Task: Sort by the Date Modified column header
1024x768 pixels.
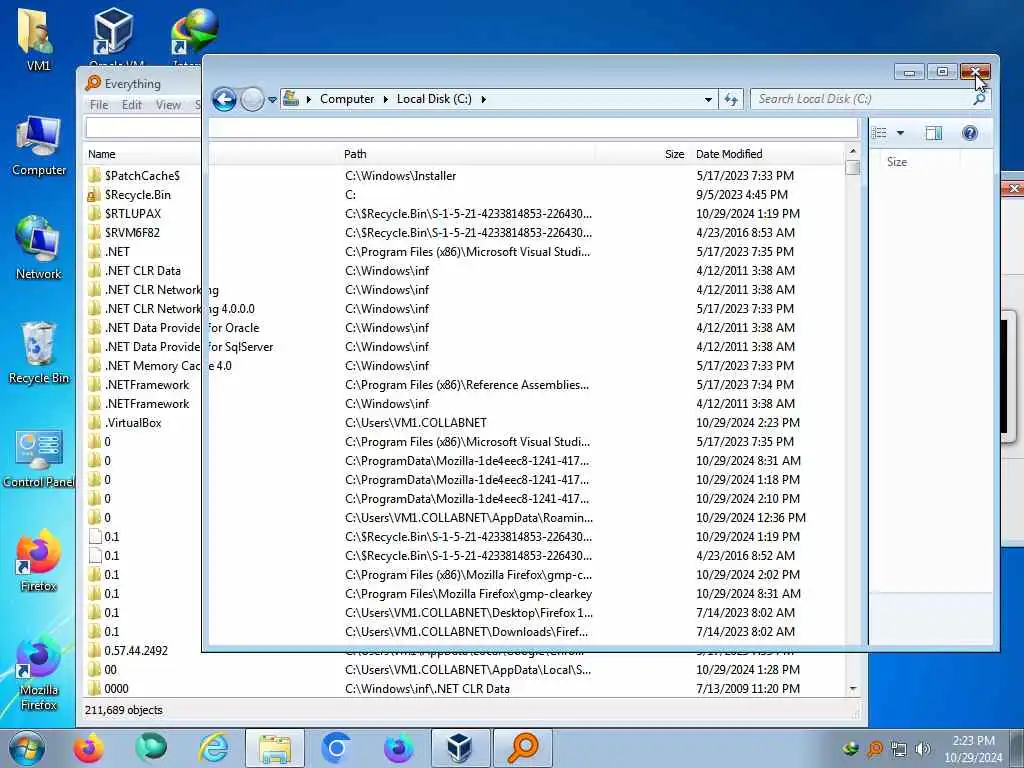Action: pyautogui.click(x=729, y=154)
